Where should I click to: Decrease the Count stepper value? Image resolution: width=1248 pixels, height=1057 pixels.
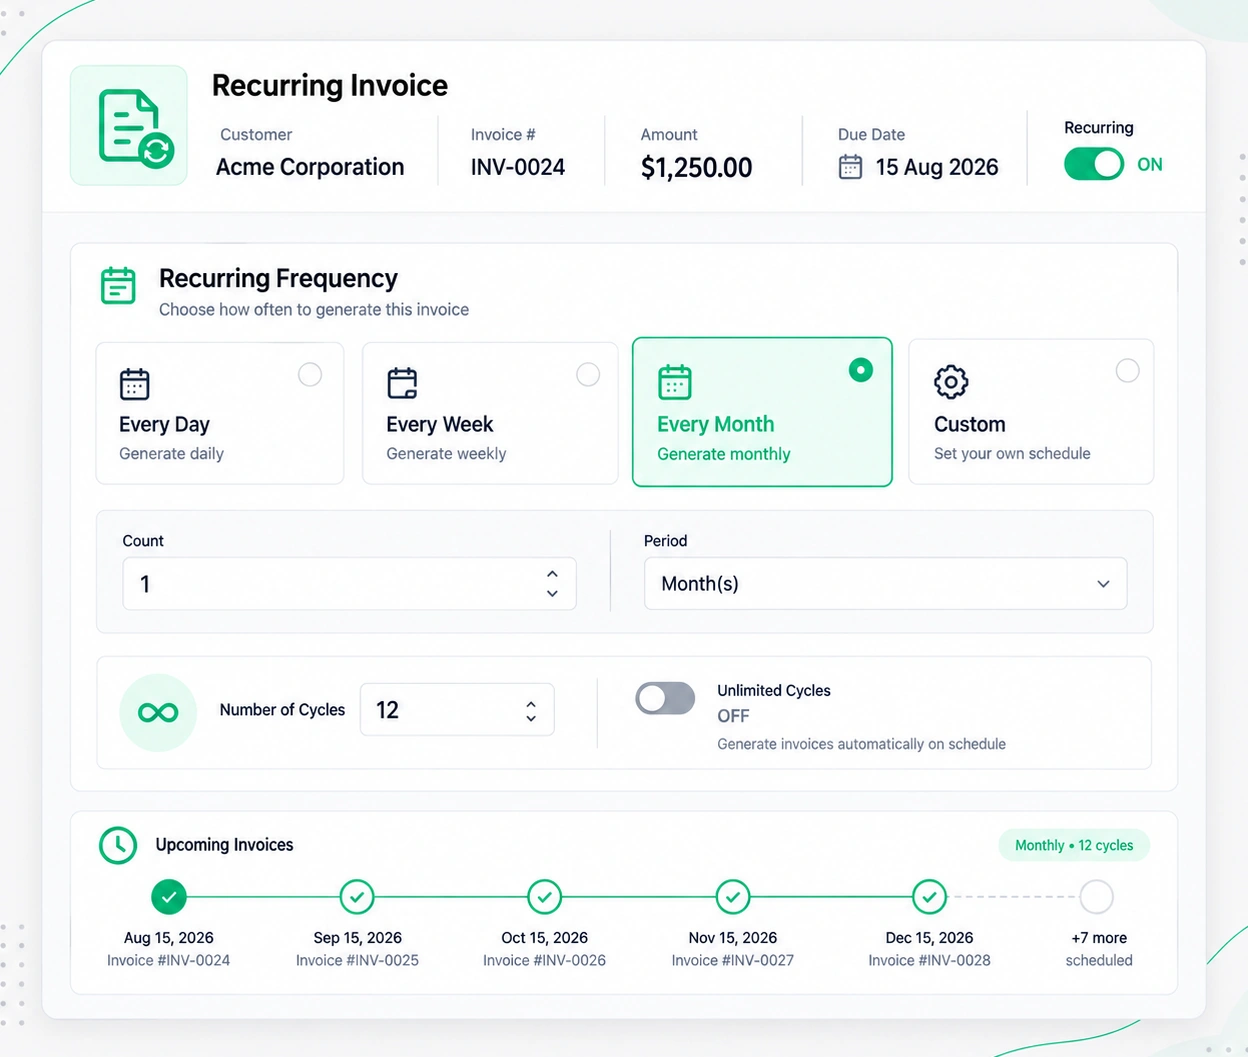(x=552, y=593)
